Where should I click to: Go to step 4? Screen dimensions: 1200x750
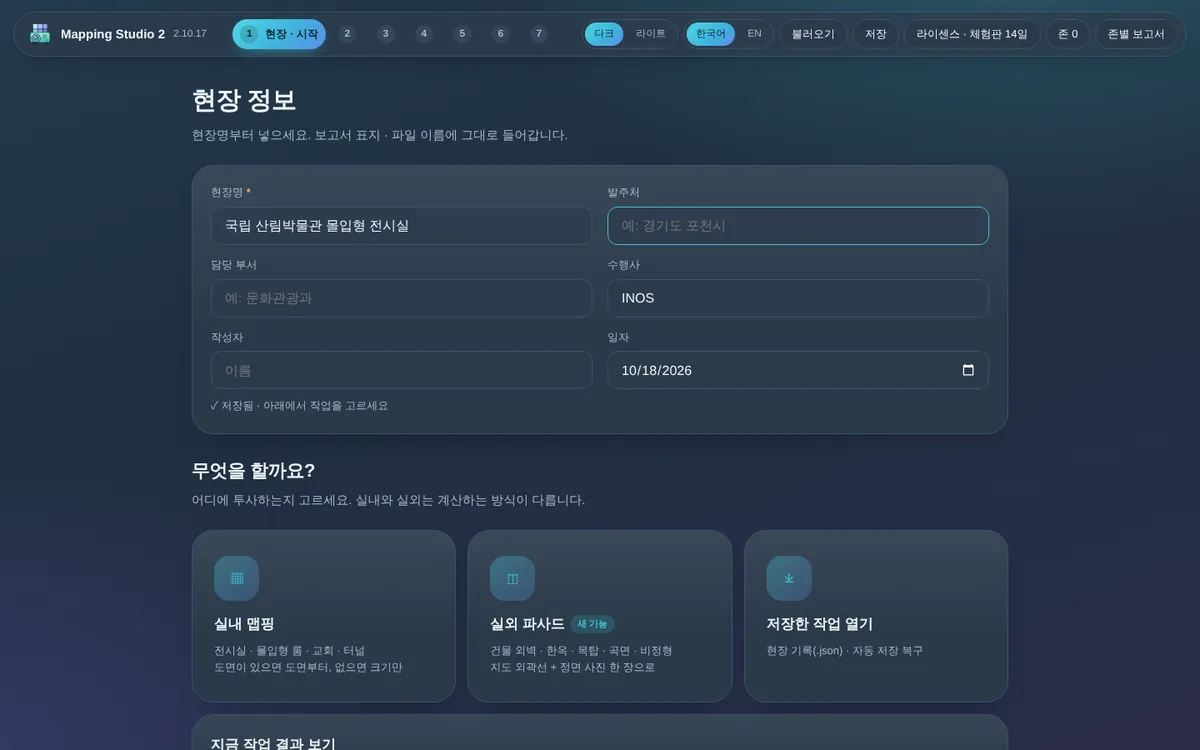pos(424,34)
